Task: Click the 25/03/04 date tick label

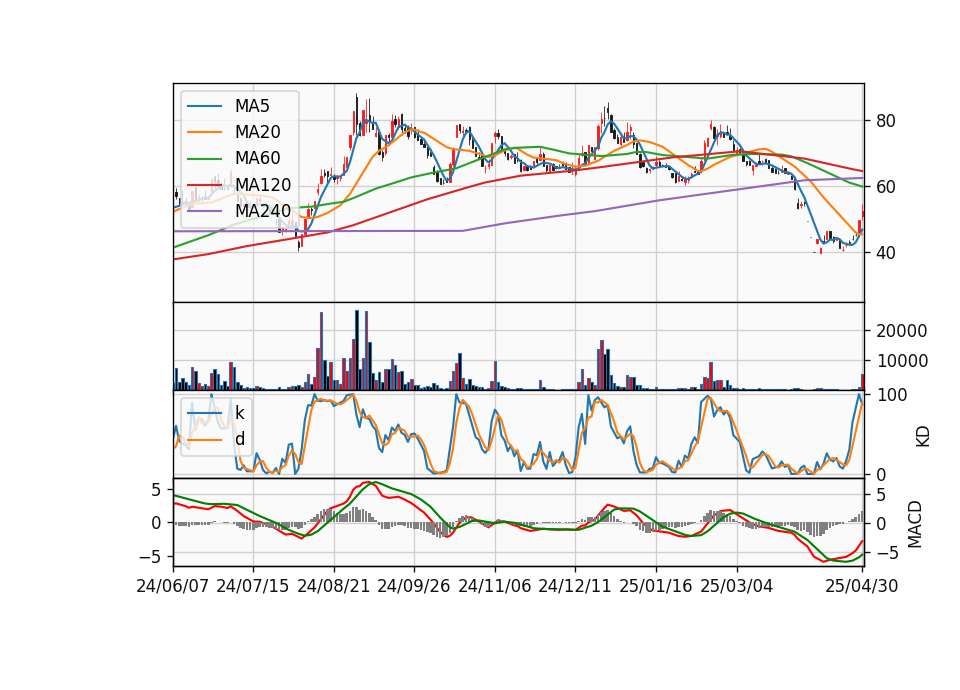Action: (737, 586)
